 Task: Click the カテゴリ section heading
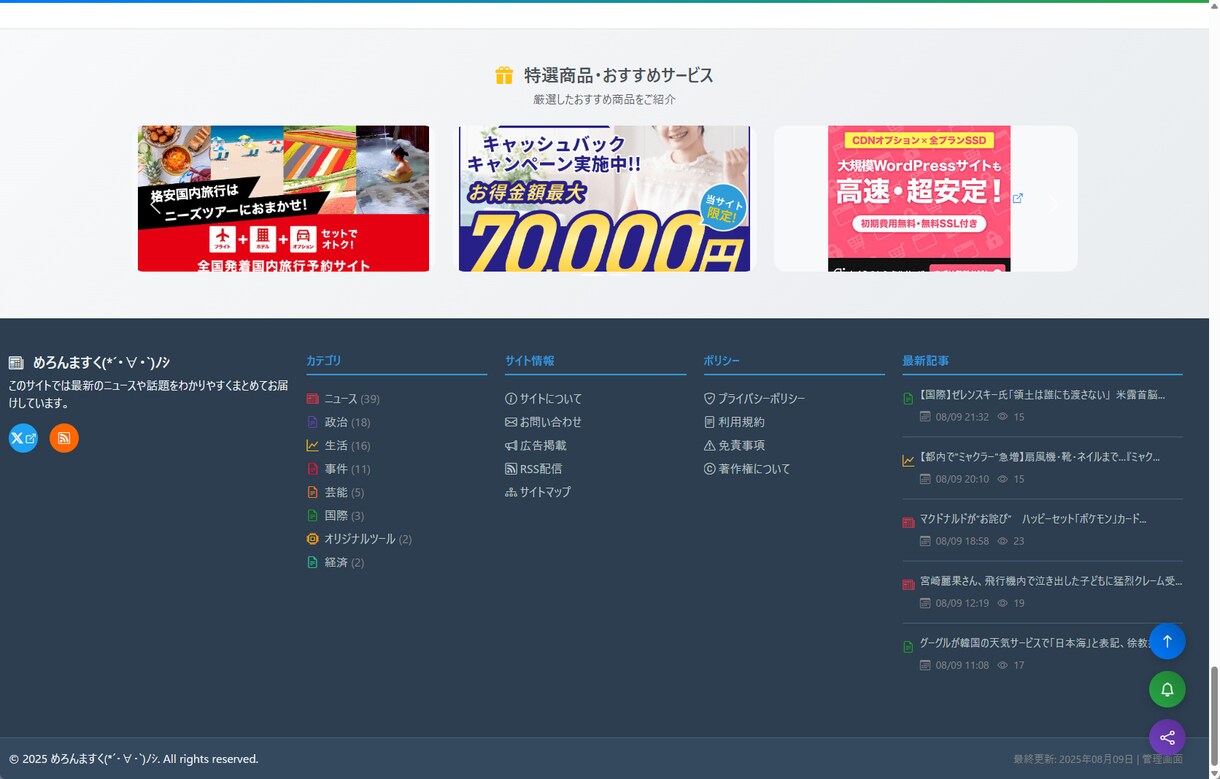pyautogui.click(x=323, y=361)
